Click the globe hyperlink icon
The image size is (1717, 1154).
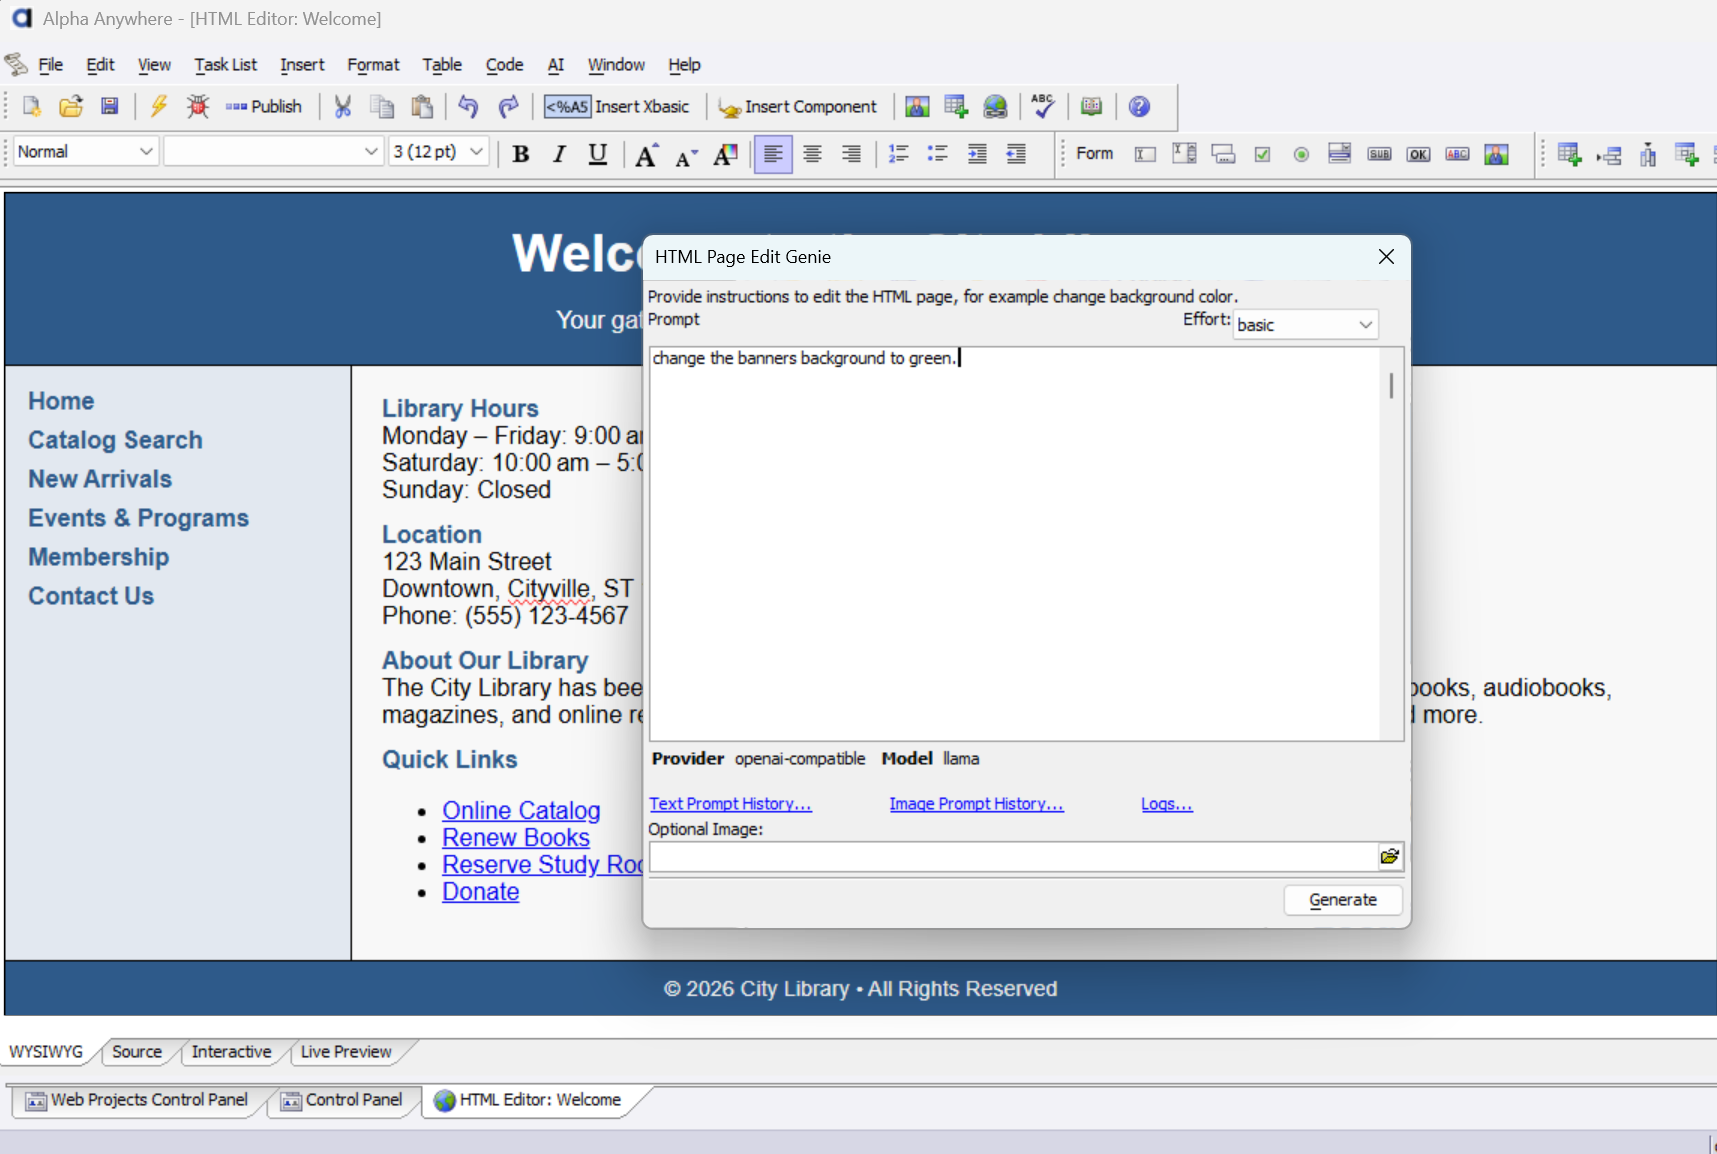point(995,107)
